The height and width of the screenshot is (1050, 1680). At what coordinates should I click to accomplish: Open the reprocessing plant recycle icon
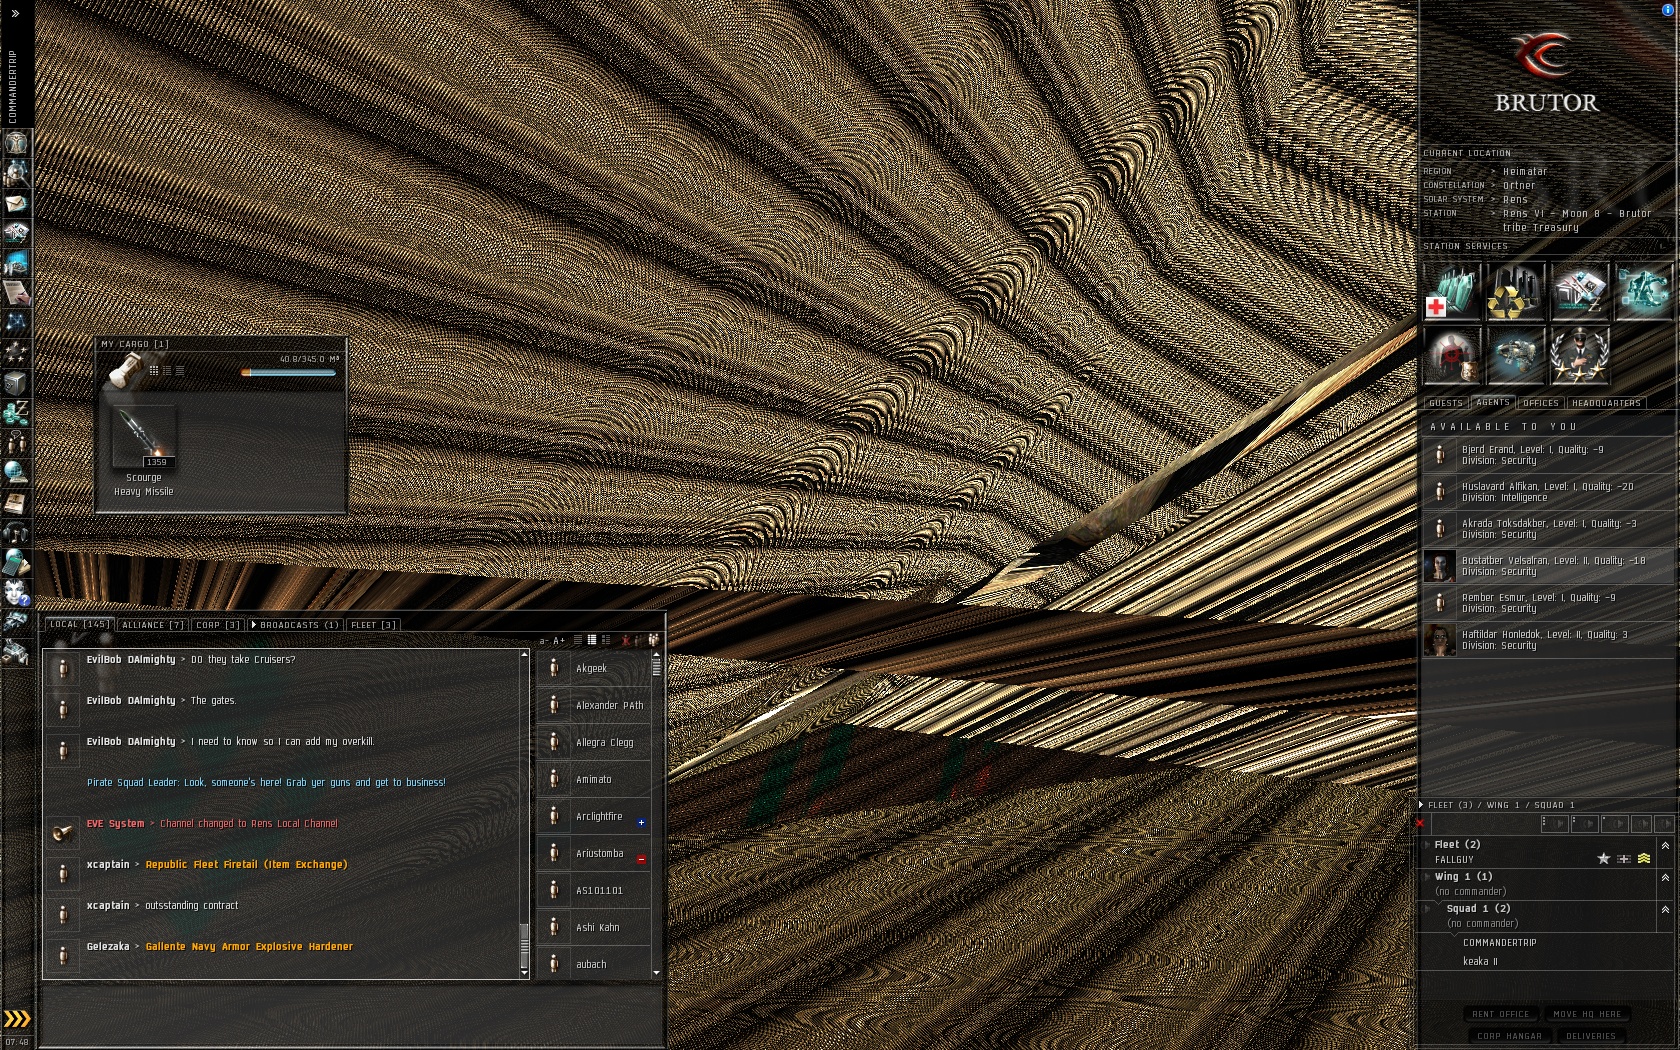point(1516,292)
